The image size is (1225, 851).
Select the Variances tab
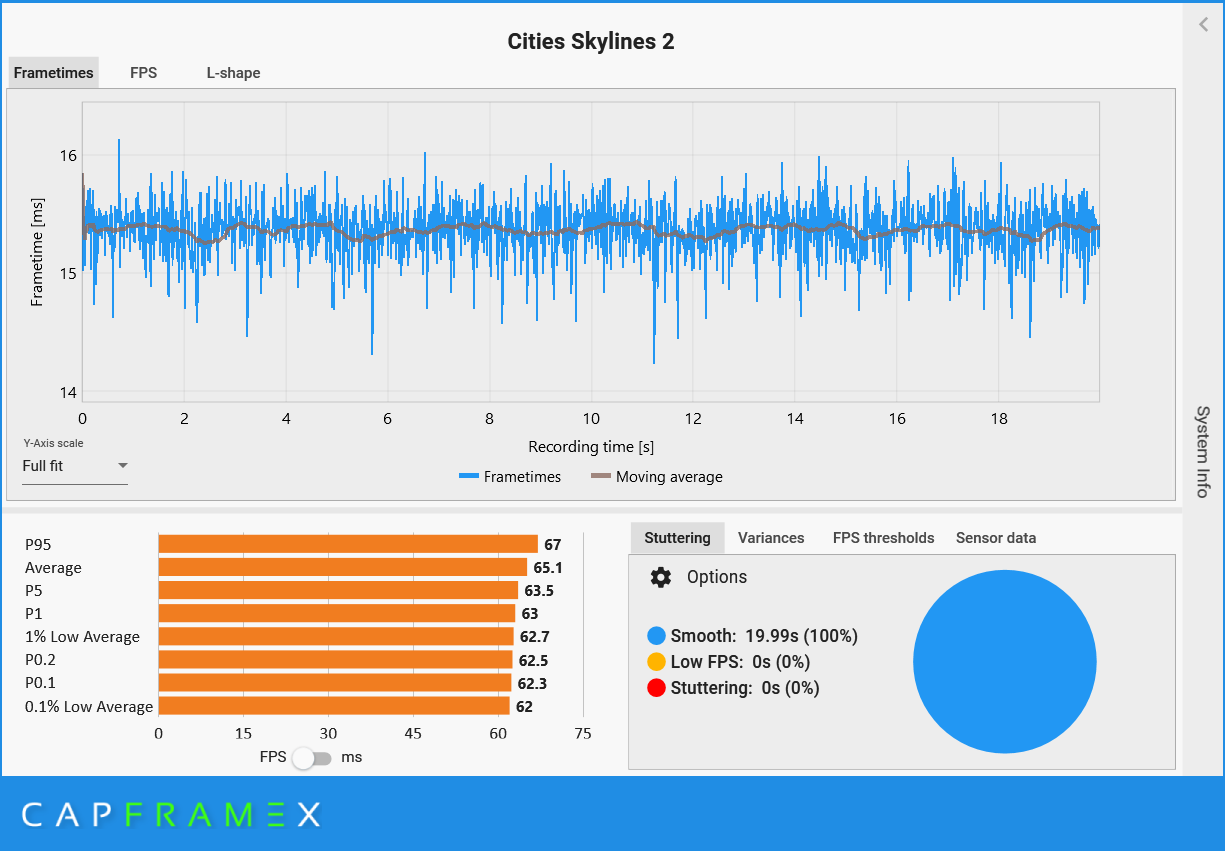click(771, 538)
